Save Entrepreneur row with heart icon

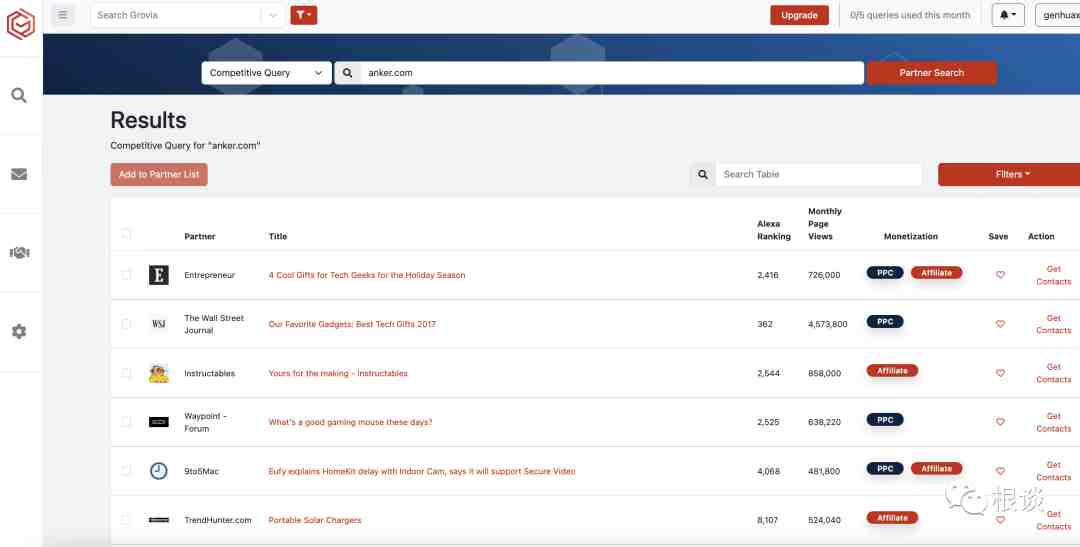coord(1000,275)
